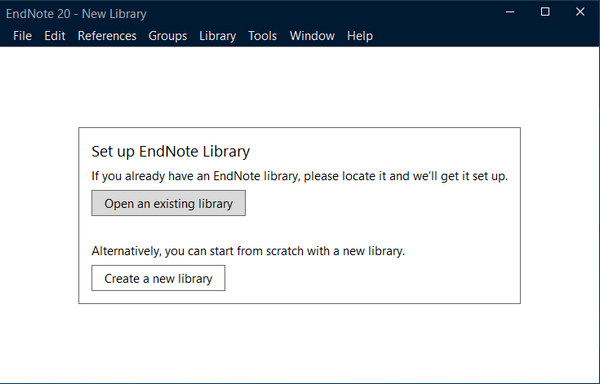The height and width of the screenshot is (384, 600).
Task: Open the References menu
Action: (x=107, y=36)
